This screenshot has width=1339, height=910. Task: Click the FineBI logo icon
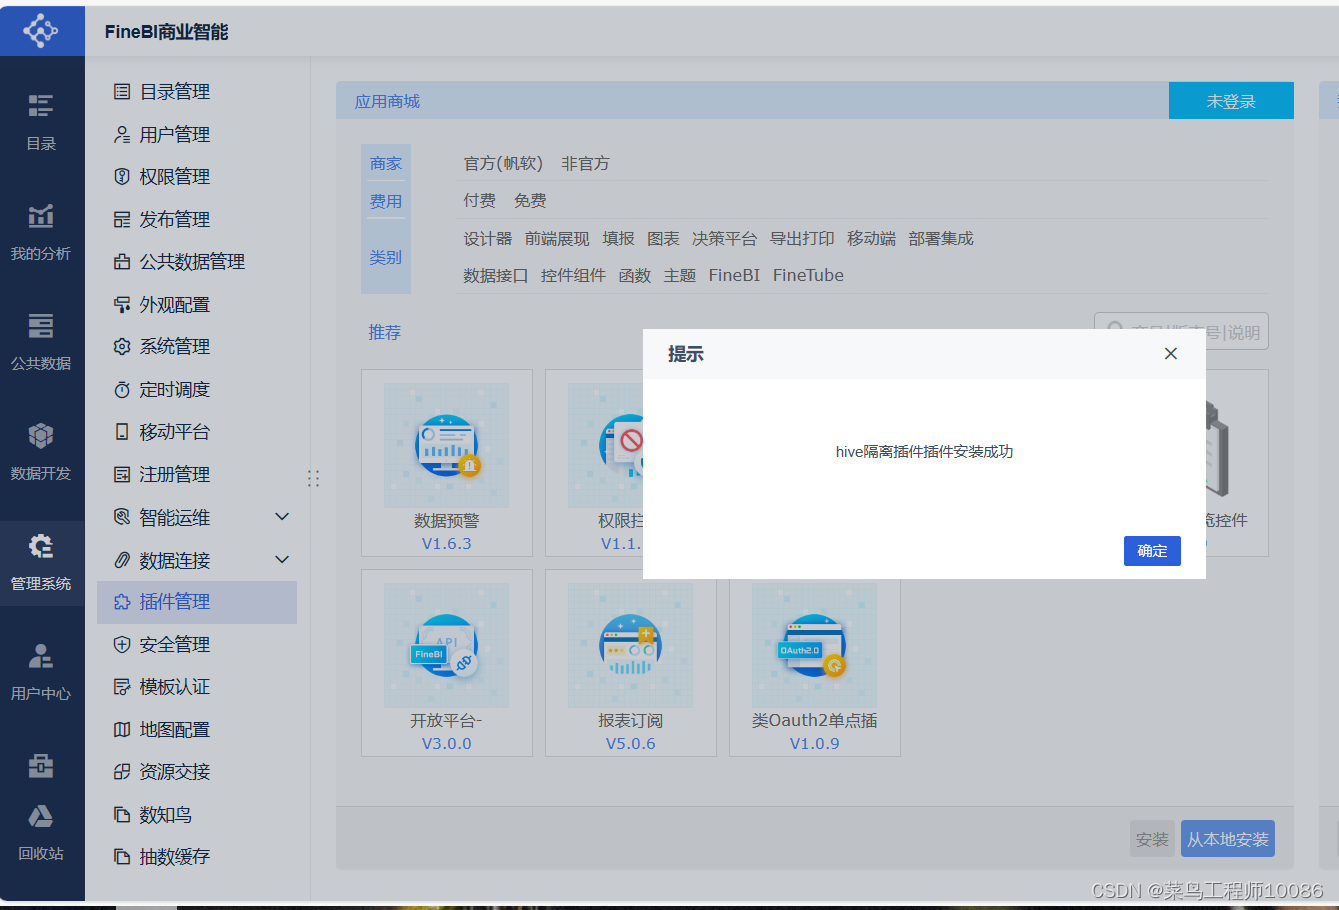tap(41, 30)
